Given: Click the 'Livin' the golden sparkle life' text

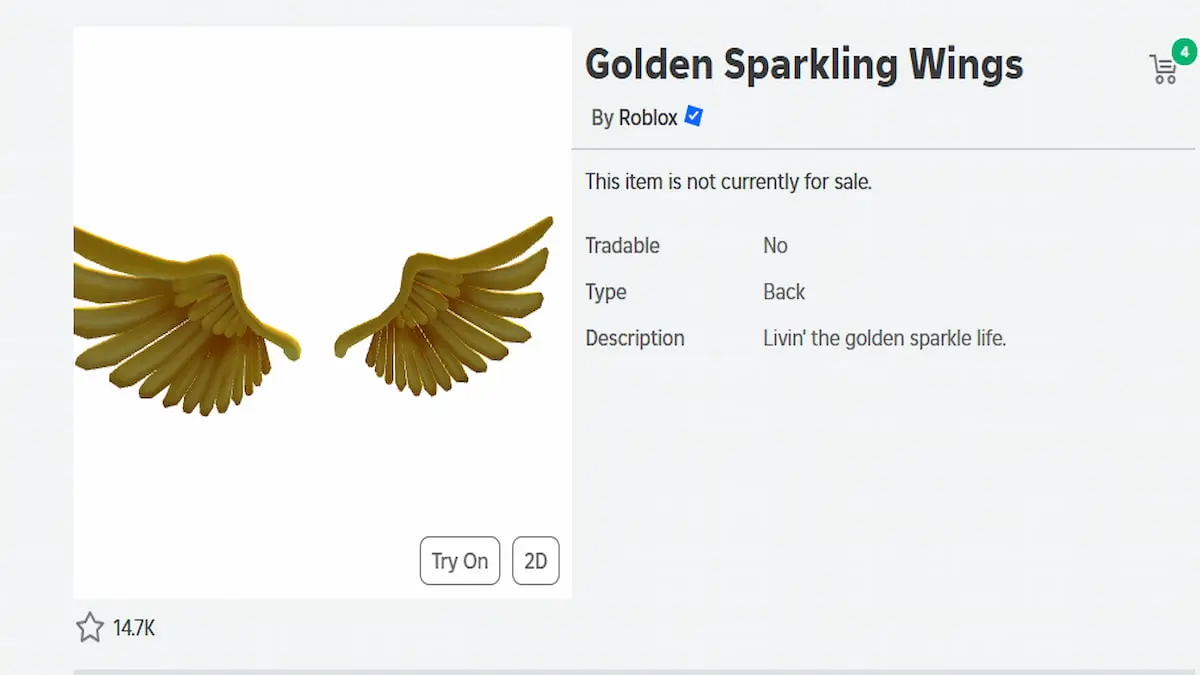Looking at the screenshot, I should coord(884,338).
